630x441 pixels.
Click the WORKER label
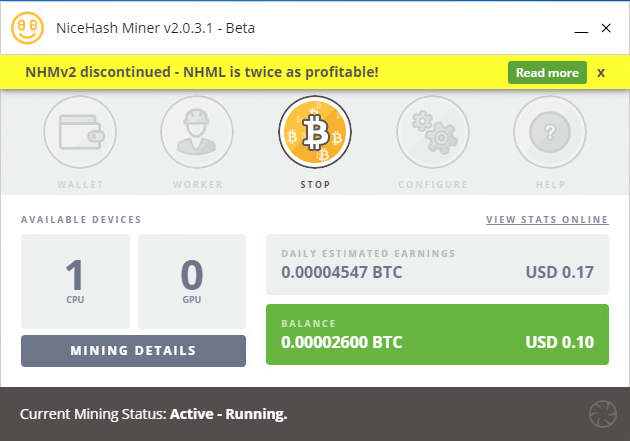coord(198,185)
